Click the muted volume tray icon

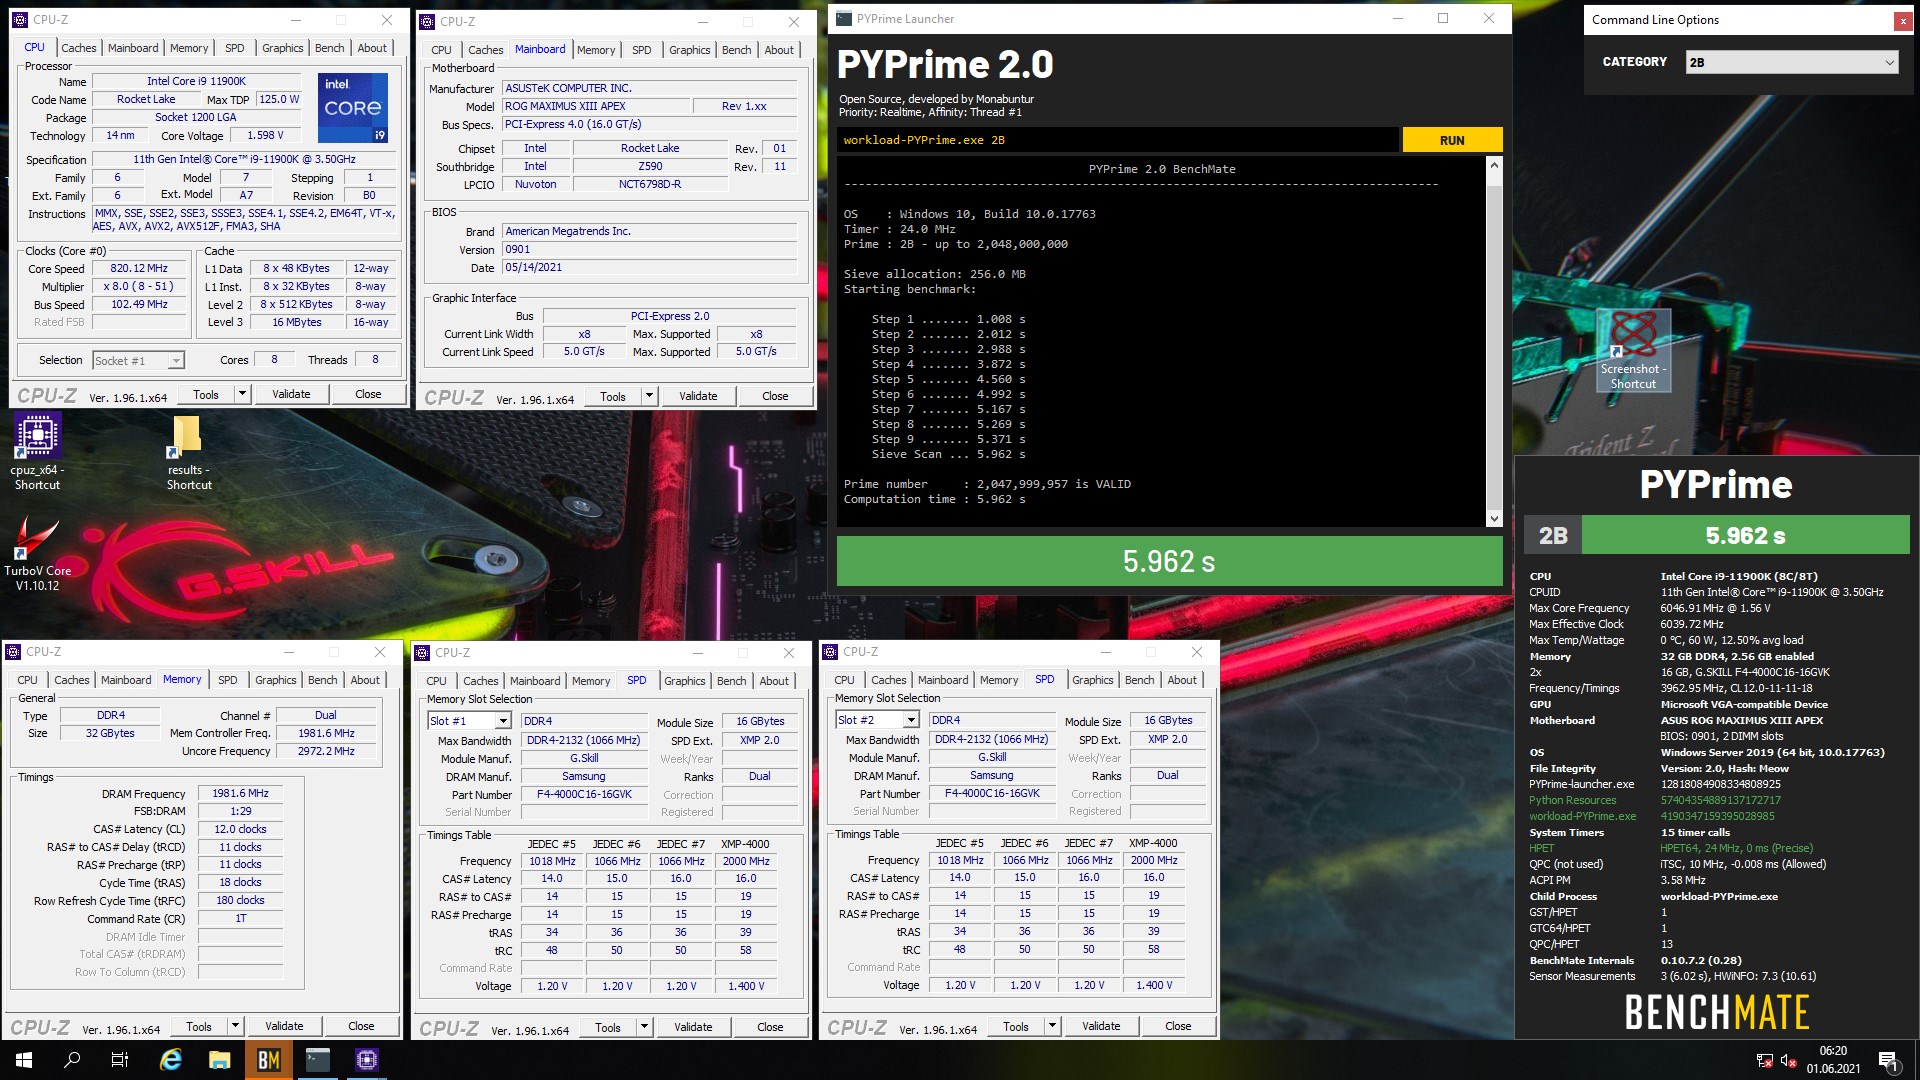[x=1788, y=1060]
